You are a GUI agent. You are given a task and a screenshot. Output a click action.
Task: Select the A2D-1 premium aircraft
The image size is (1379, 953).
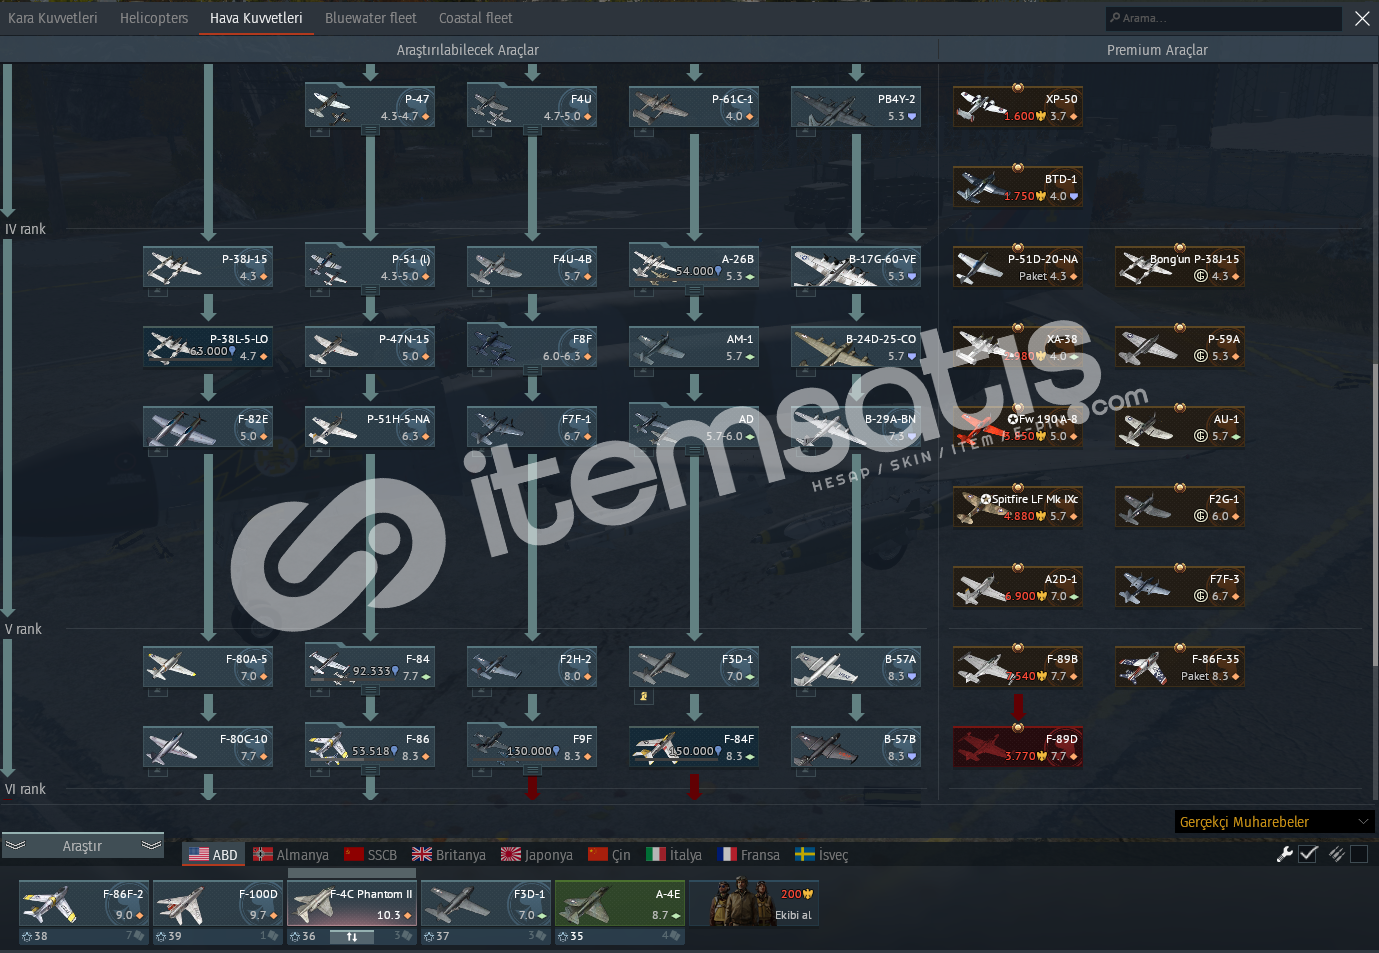click(1018, 587)
